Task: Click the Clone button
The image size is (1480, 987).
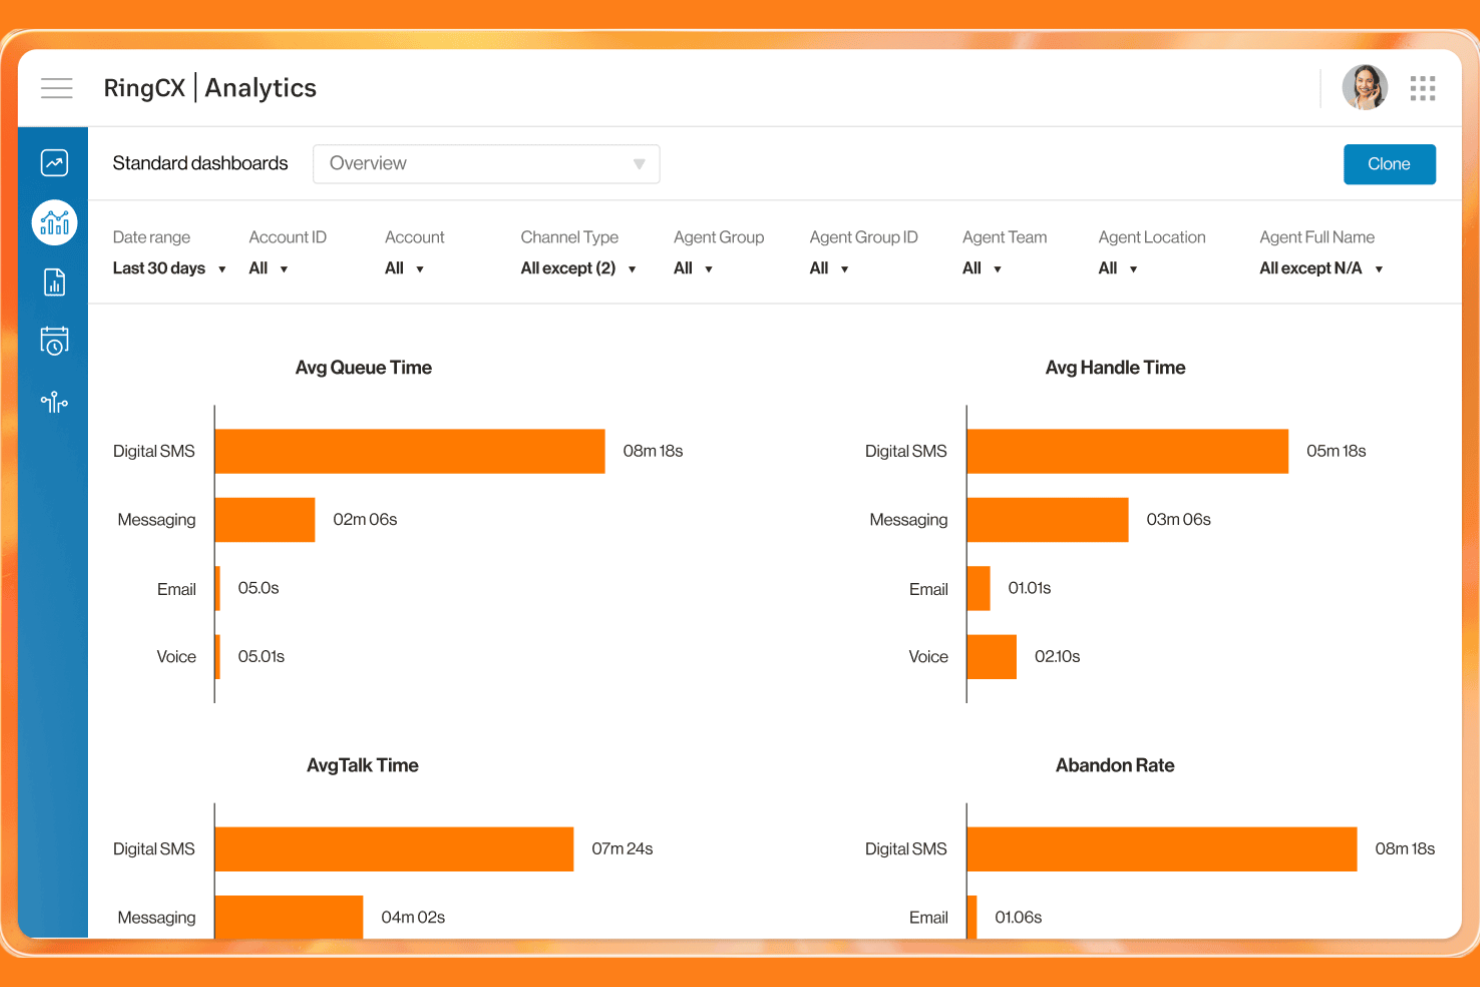Action: click(1389, 164)
